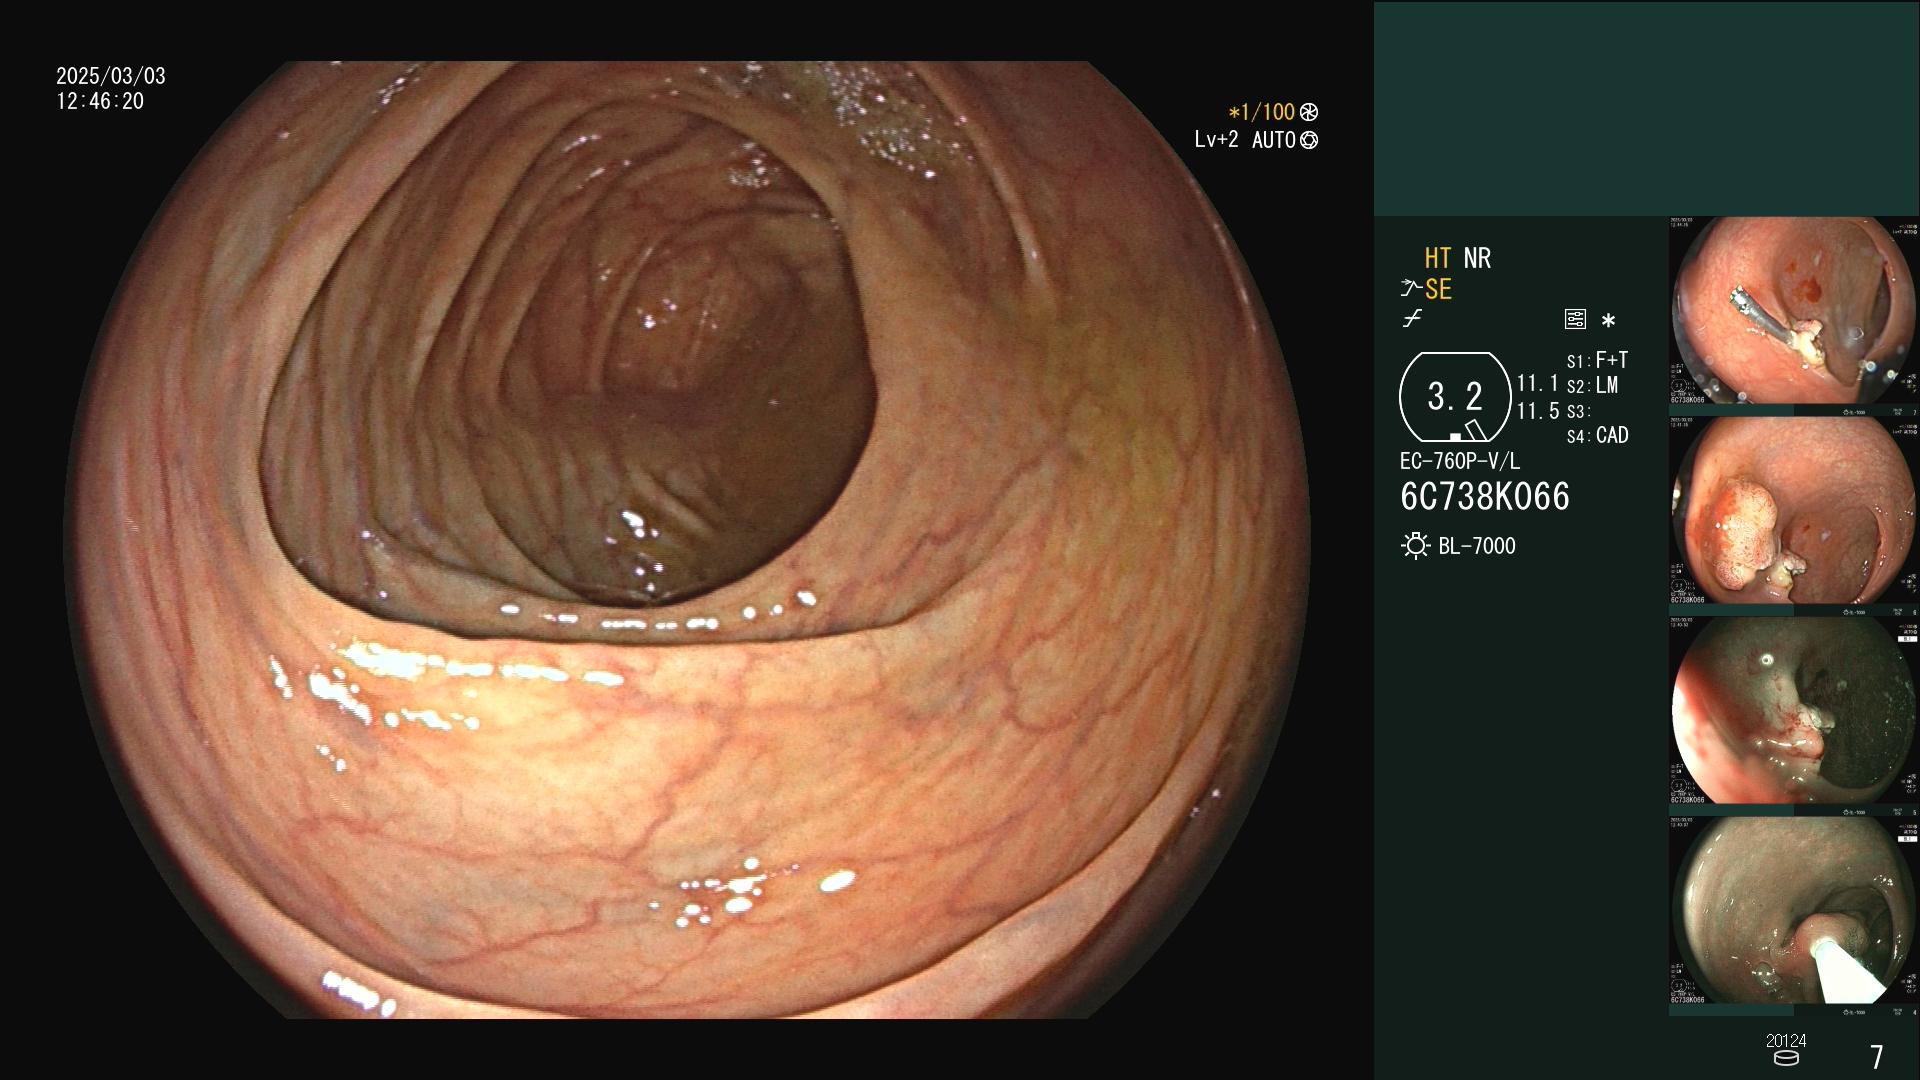Open the dark third thumbnail with red bleeding
This screenshot has height=1080, width=1920.
click(1793, 711)
